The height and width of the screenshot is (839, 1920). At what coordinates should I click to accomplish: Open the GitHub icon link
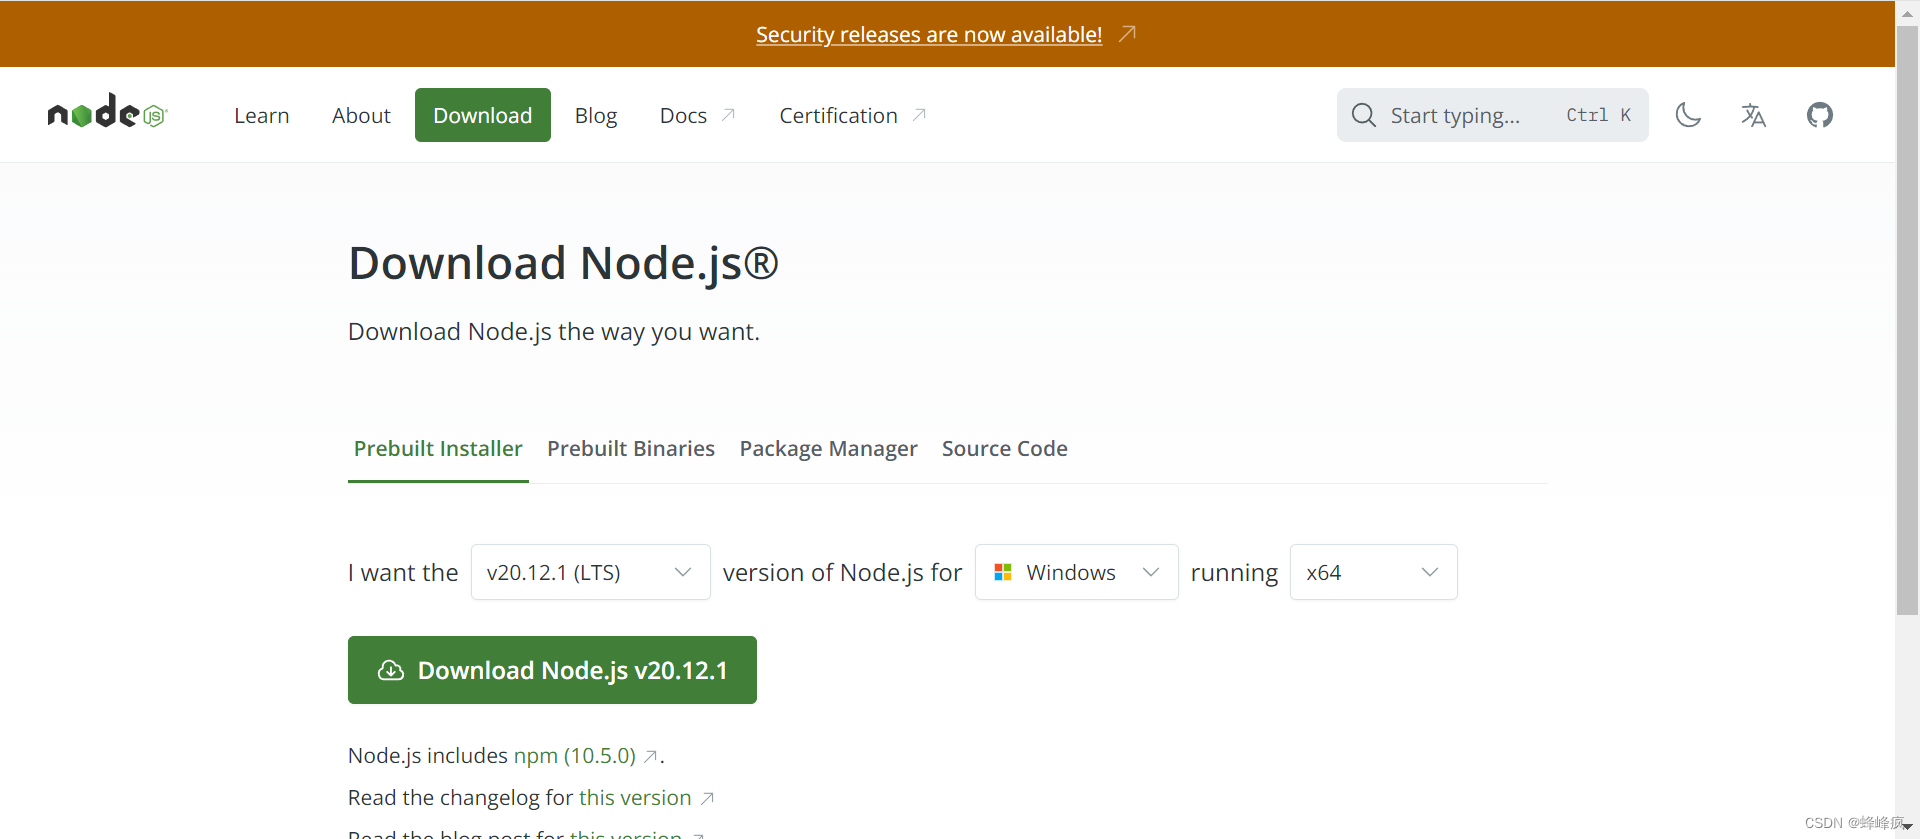(1820, 115)
